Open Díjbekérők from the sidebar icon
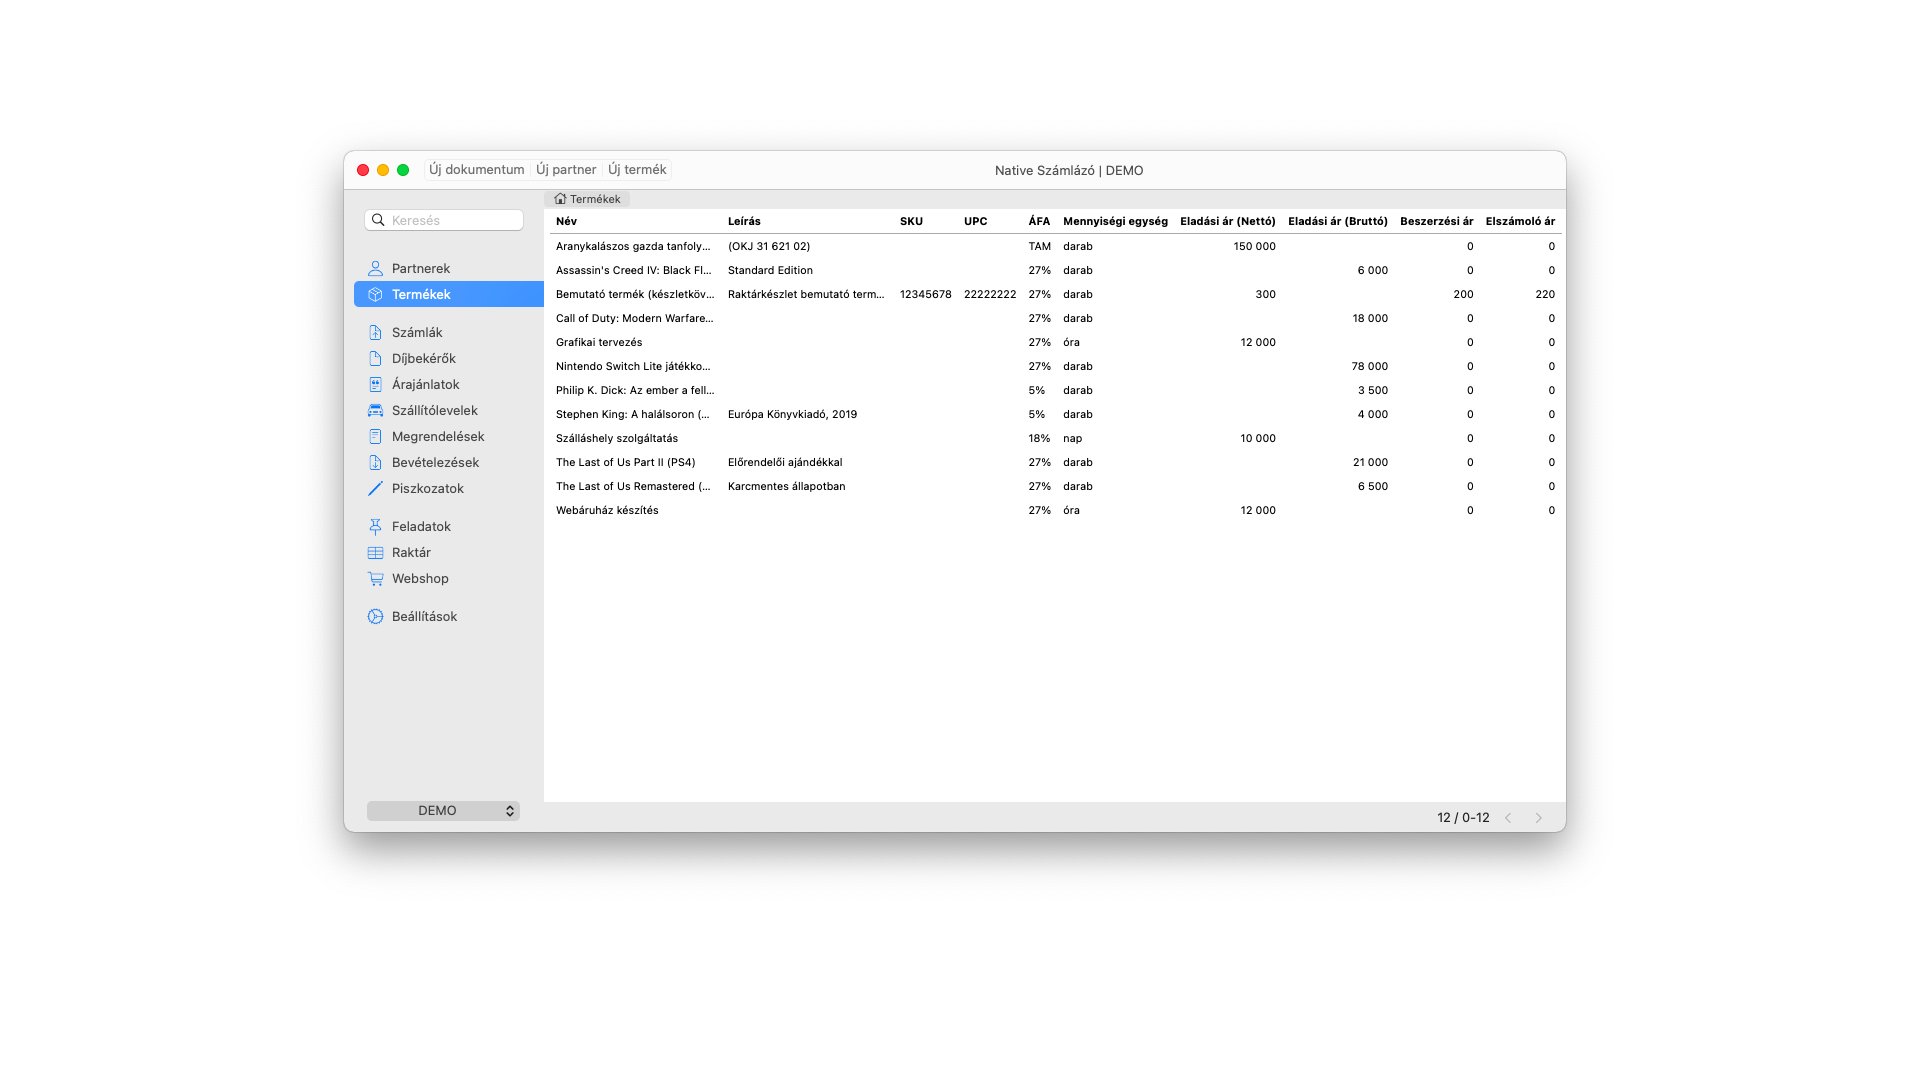 click(375, 358)
